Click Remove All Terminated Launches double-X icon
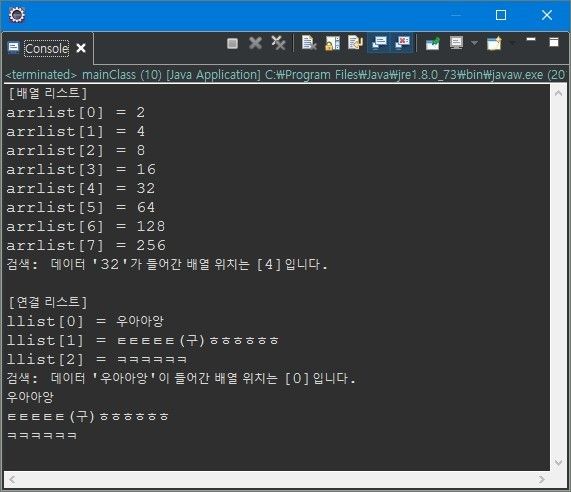This screenshot has width=571, height=492. click(x=279, y=43)
